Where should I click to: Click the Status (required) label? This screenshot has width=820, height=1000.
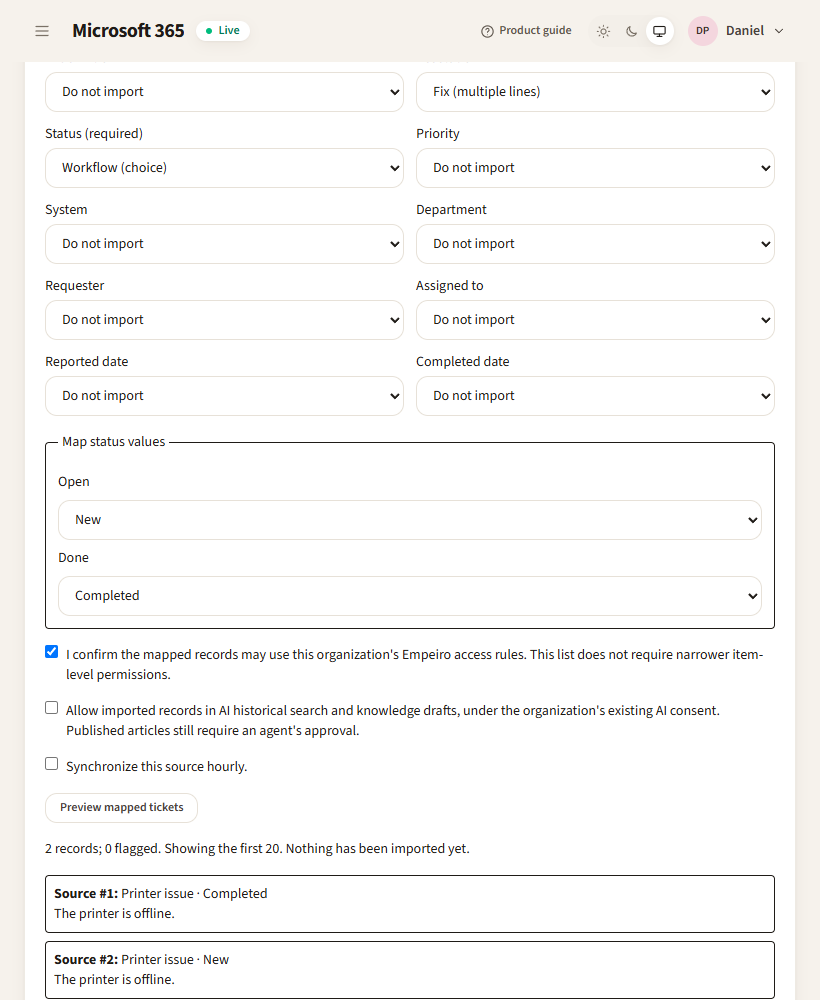(94, 133)
